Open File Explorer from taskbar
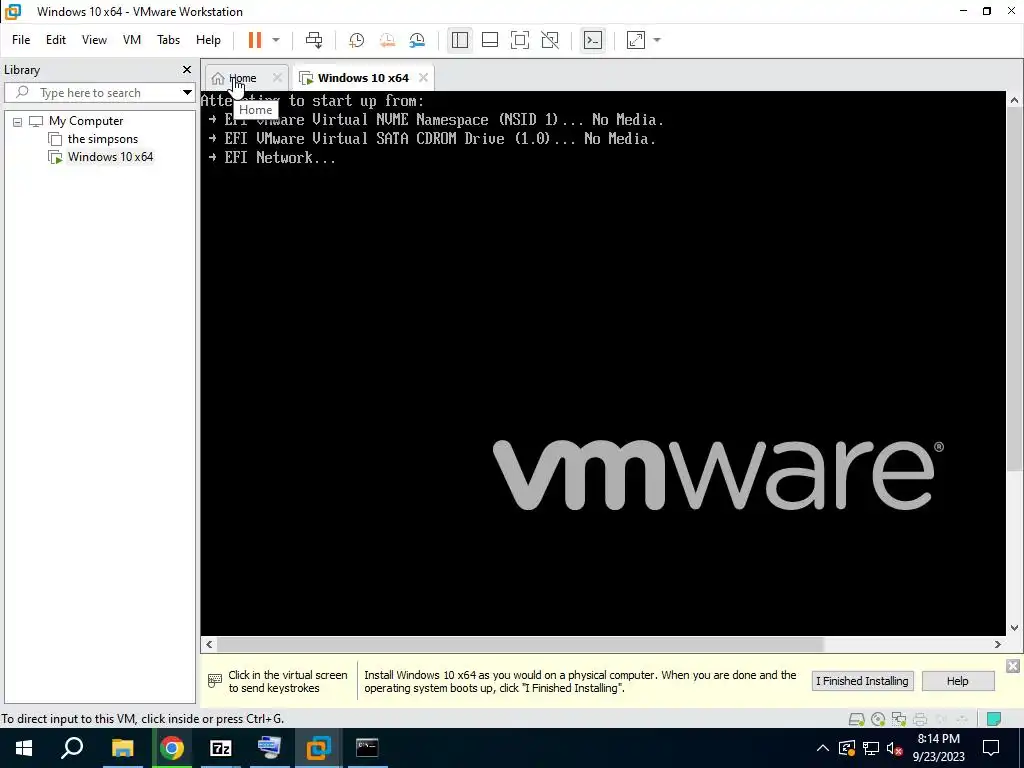 point(122,748)
